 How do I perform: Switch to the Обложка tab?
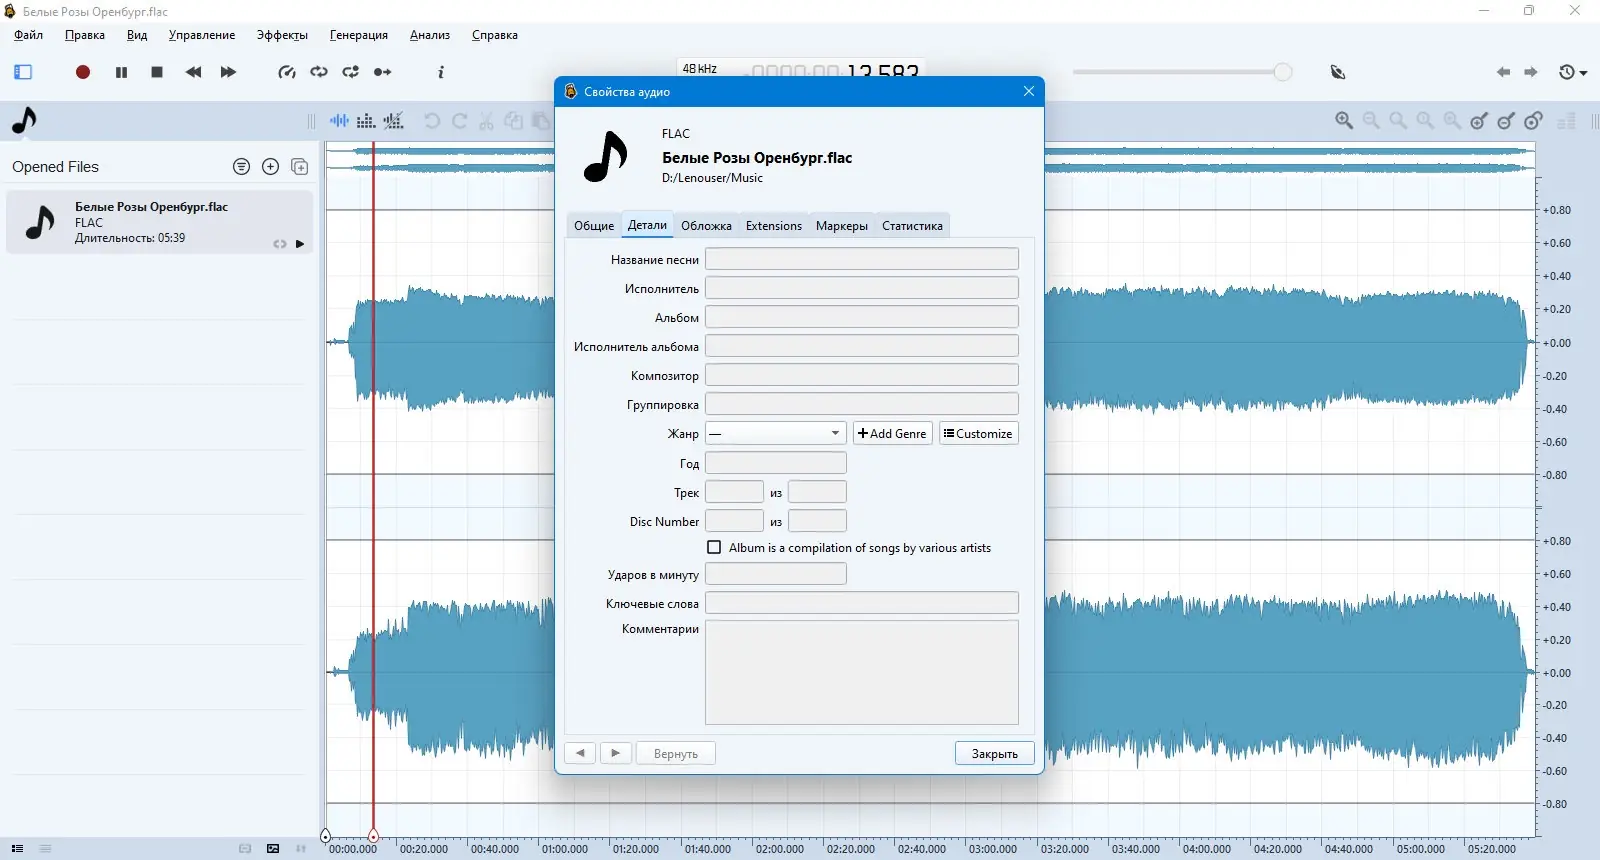point(706,226)
